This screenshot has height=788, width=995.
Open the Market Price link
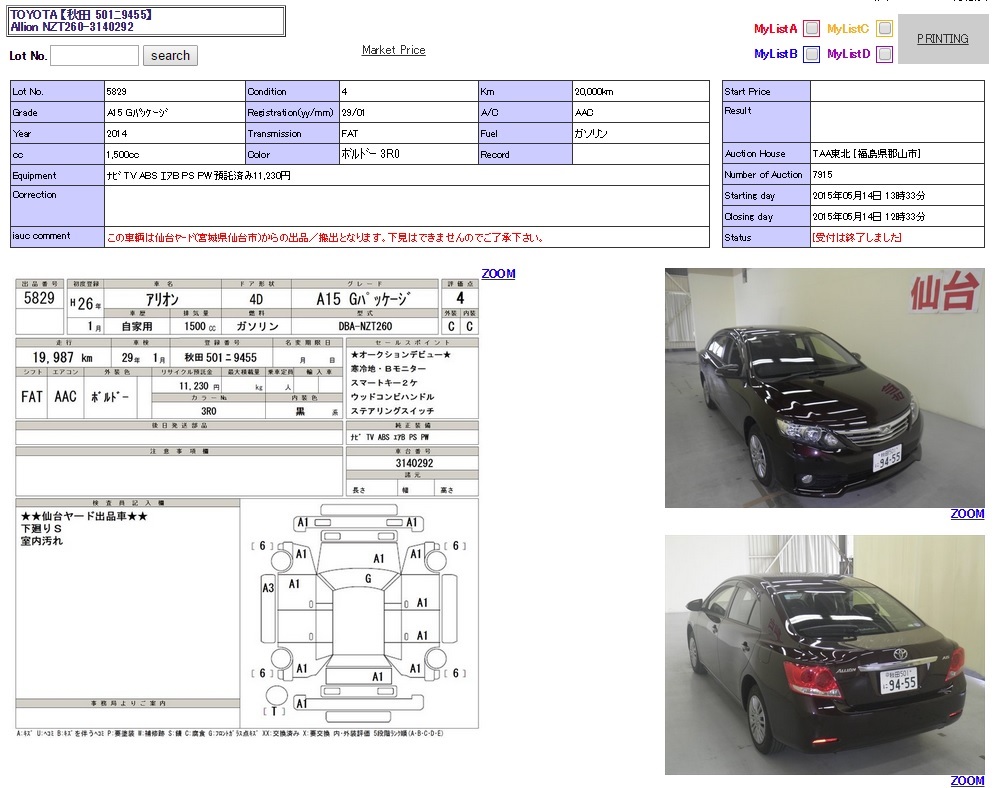pyautogui.click(x=393, y=50)
